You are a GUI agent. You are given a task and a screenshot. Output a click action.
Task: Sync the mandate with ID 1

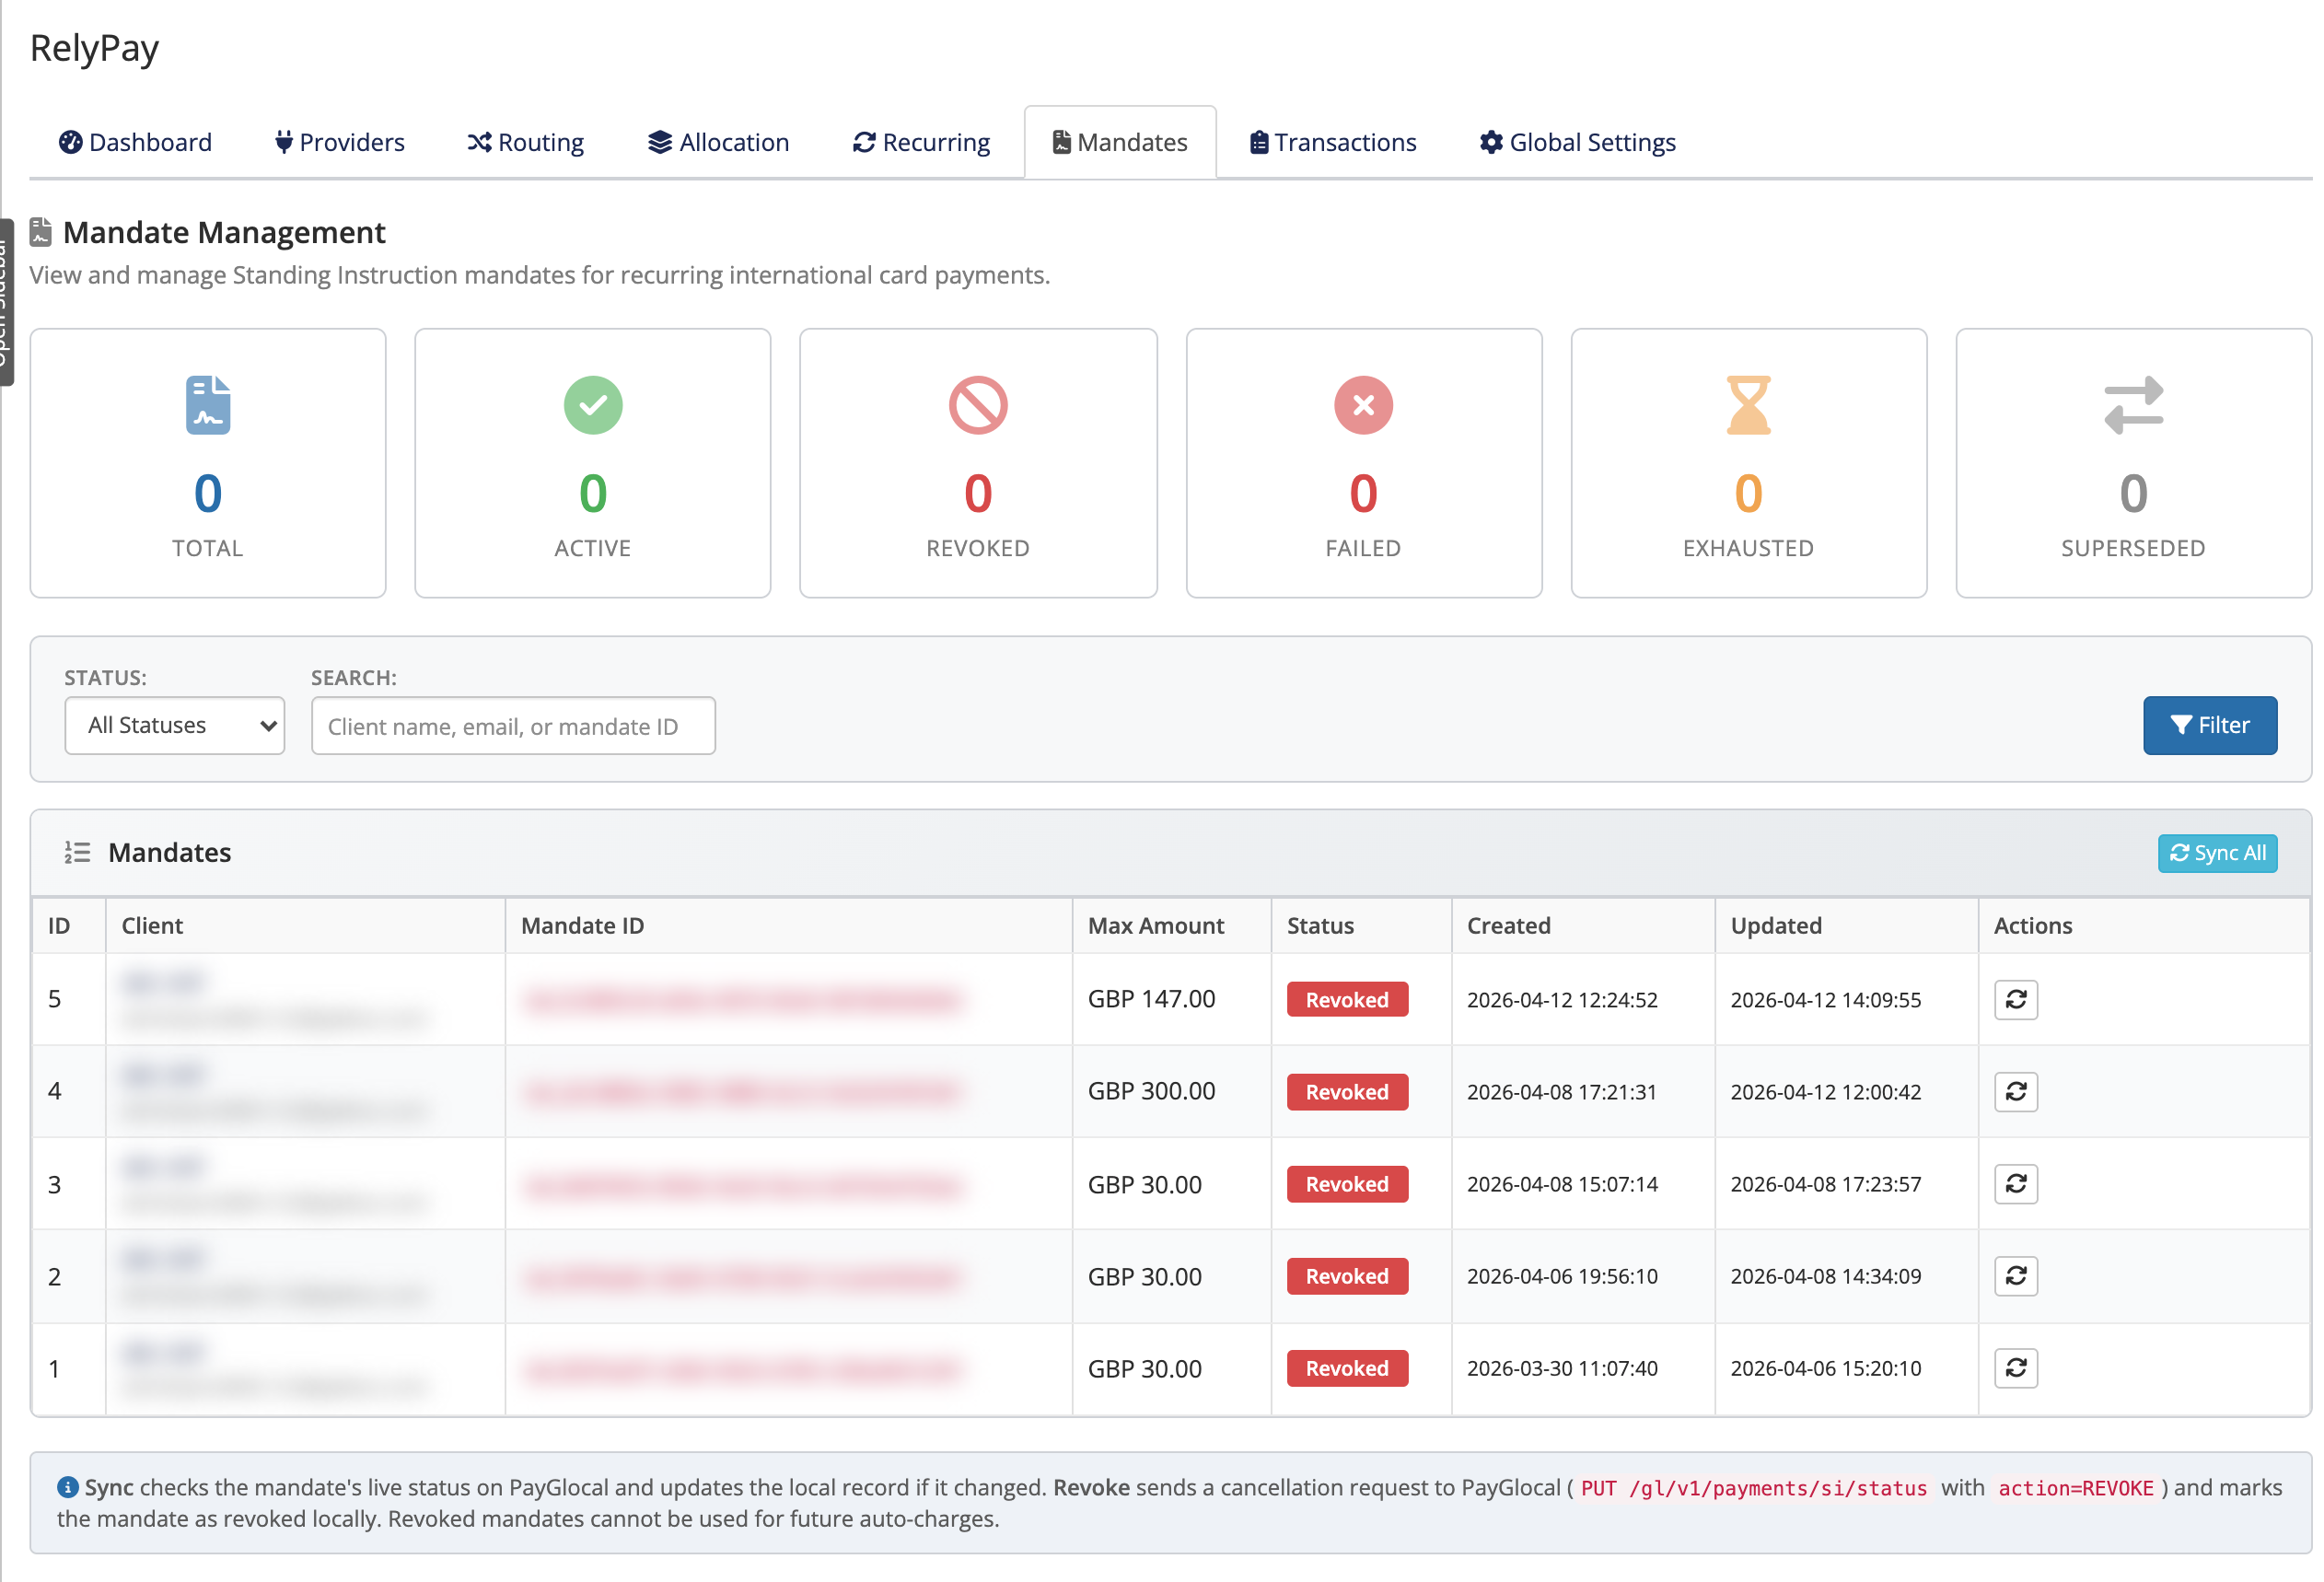(2015, 1367)
